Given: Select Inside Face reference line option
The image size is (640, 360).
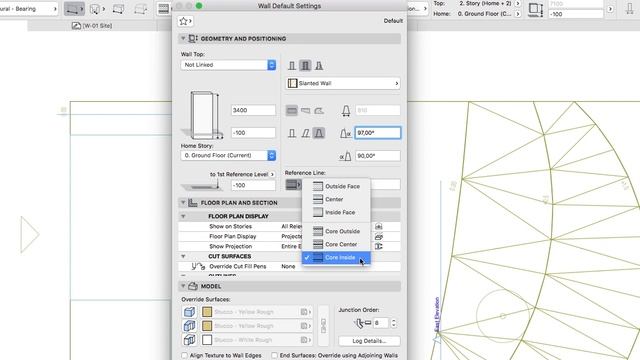Looking at the screenshot, I should click(x=336, y=212).
